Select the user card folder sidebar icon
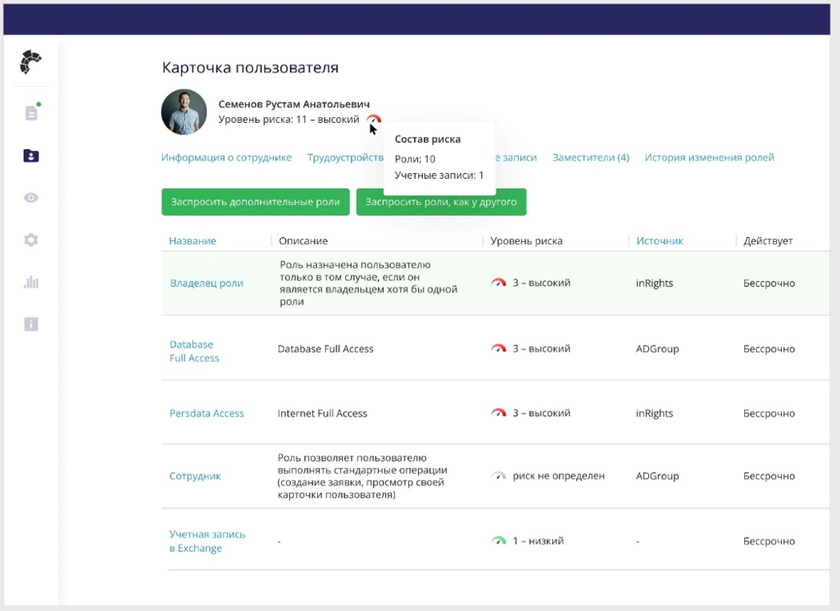Screen dimensions: 840x611 click(x=31, y=155)
